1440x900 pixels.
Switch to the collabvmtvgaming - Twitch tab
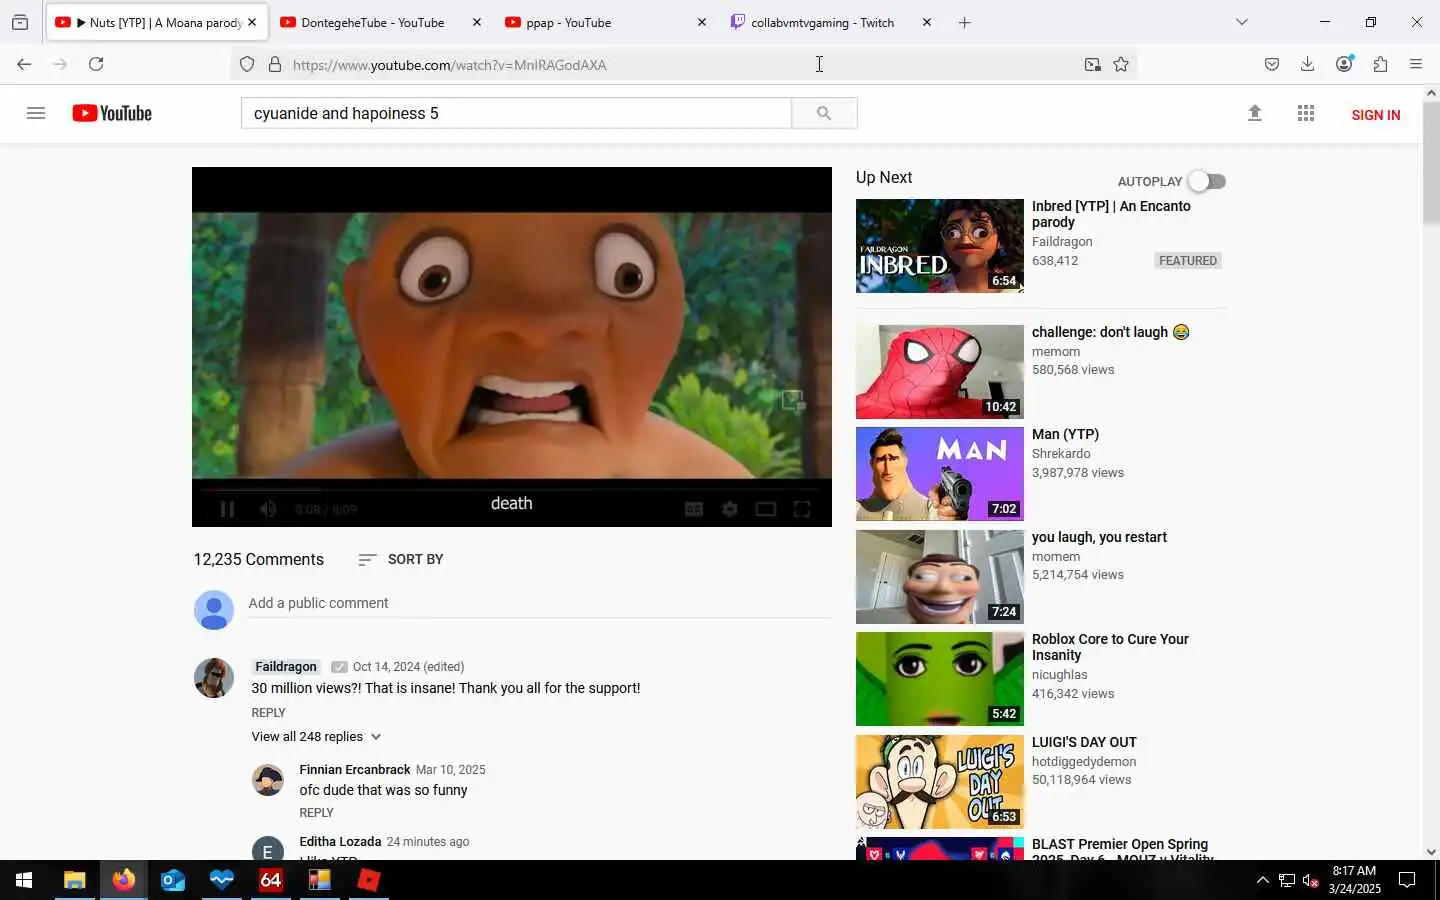[830, 22]
